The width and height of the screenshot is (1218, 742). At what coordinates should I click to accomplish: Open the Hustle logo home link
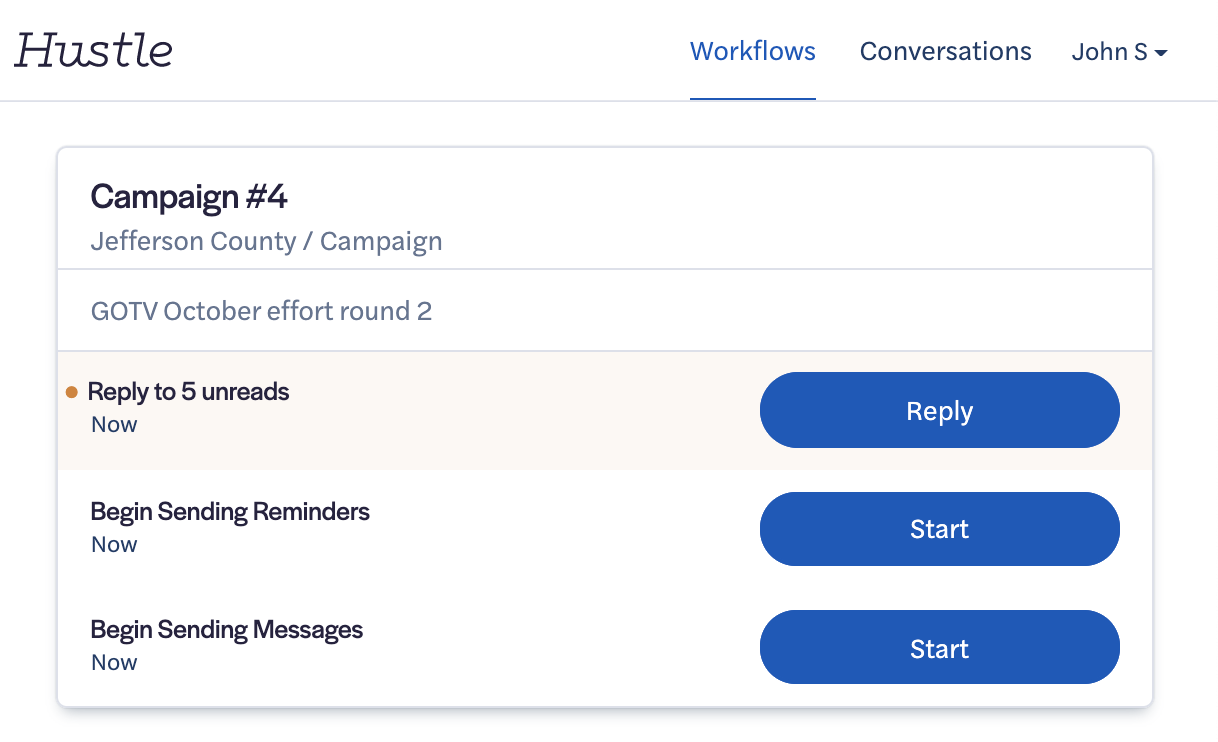(x=93, y=50)
